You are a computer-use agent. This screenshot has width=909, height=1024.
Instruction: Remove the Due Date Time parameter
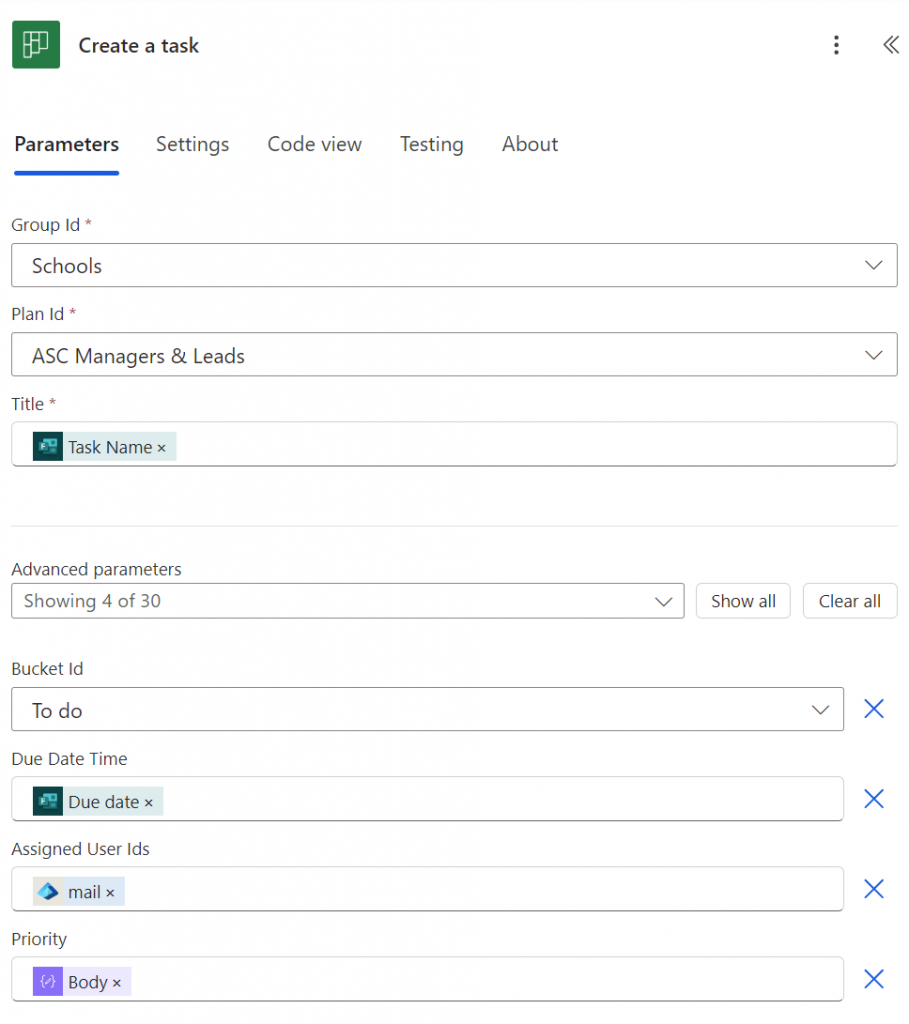[x=873, y=799]
